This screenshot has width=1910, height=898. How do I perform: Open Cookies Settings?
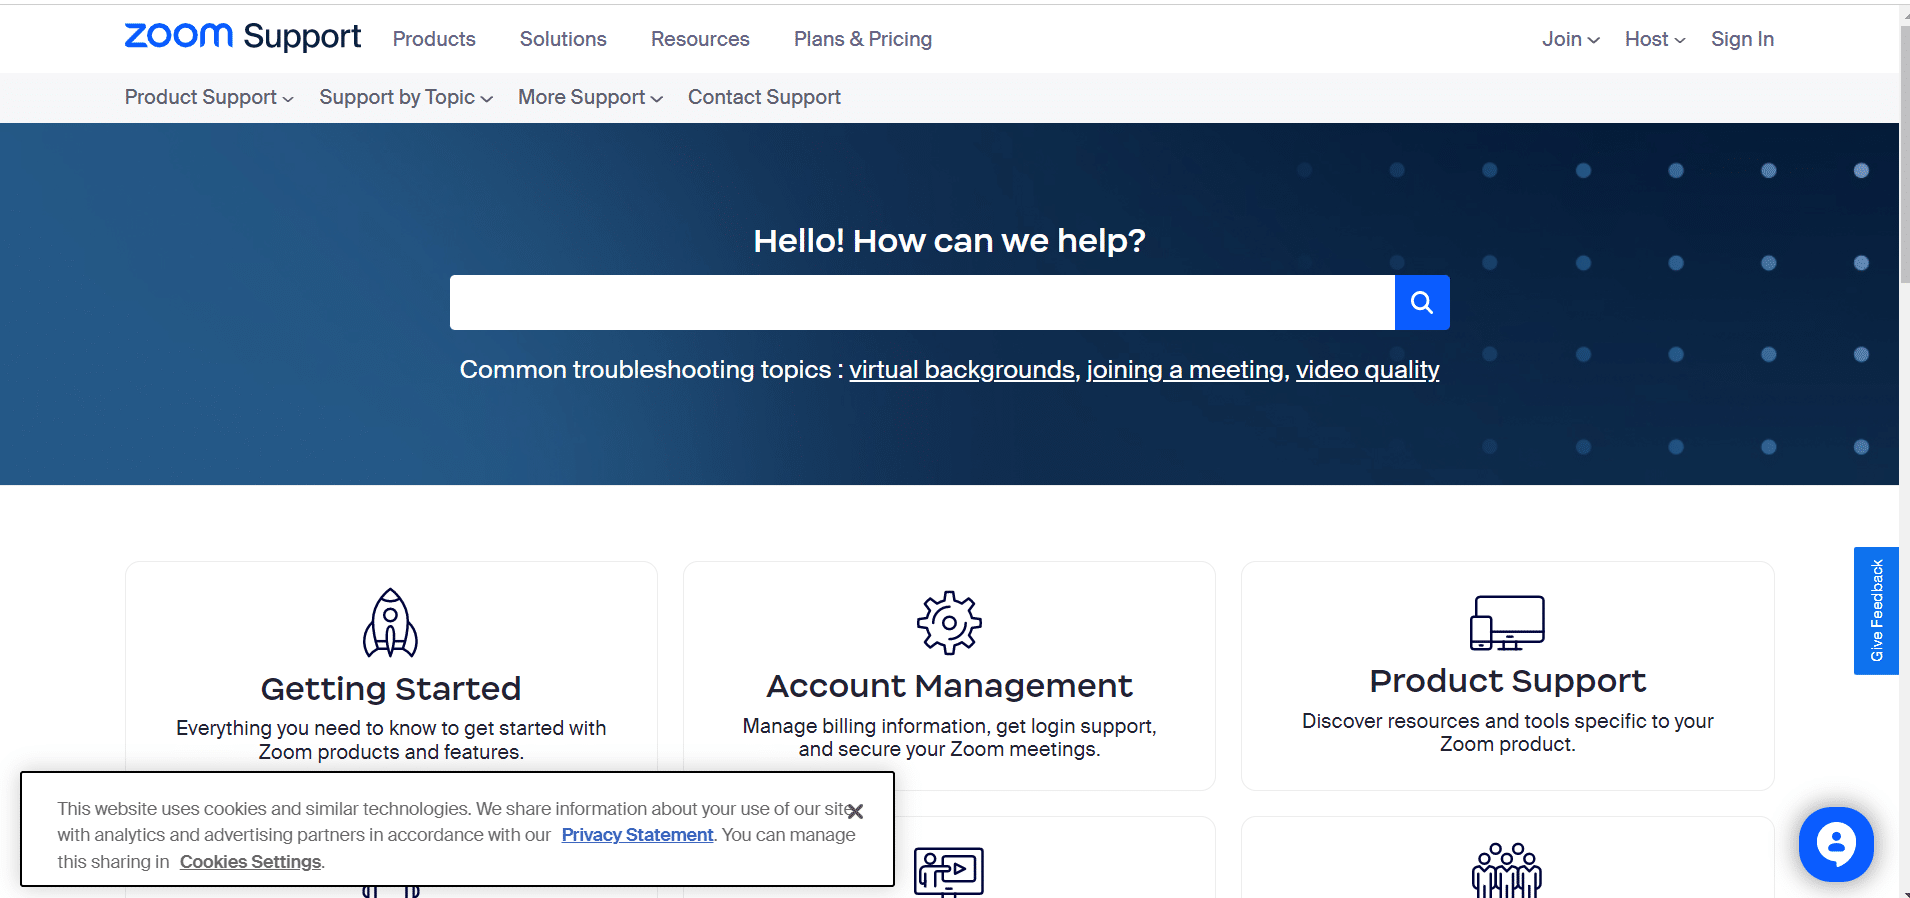pyautogui.click(x=250, y=862)
